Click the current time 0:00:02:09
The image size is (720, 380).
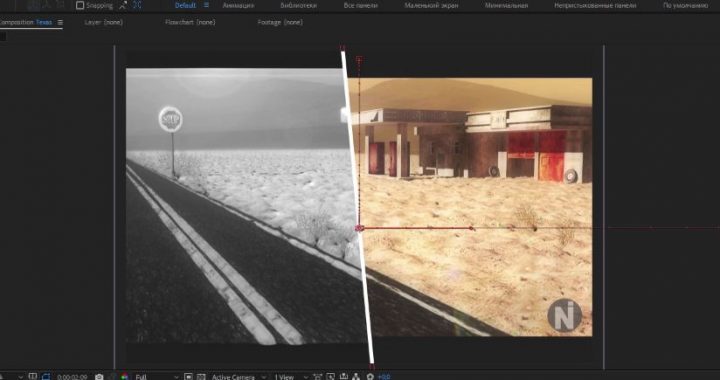click(x=72, y=377)
